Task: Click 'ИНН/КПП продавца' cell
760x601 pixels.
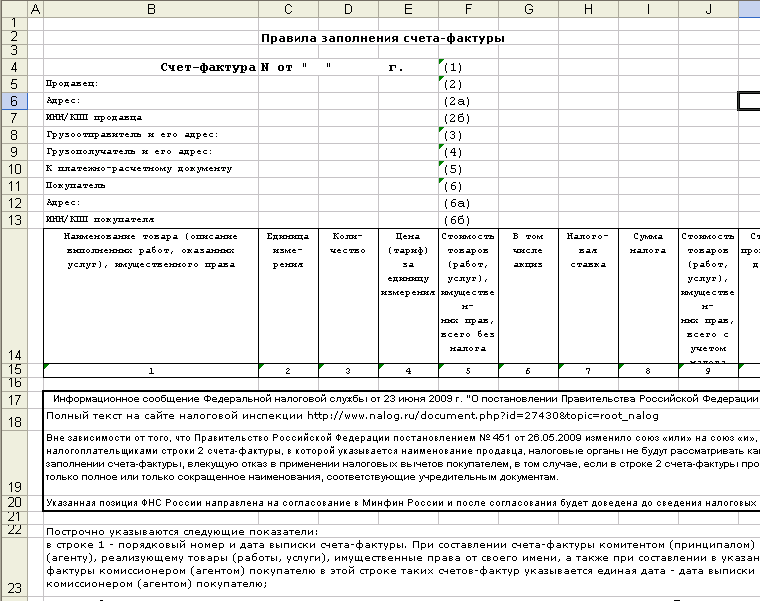Action: [151, 118]
